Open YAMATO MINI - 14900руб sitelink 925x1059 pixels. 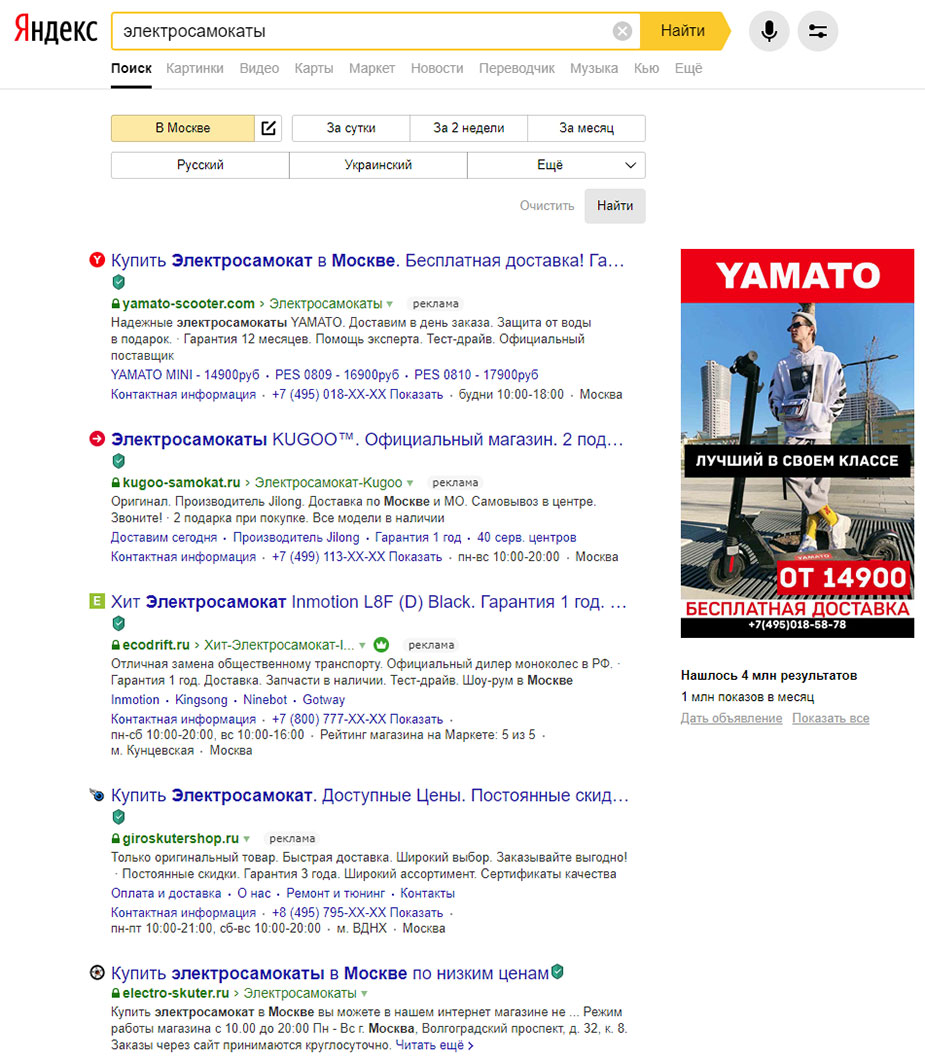click(x=185, y=375)
